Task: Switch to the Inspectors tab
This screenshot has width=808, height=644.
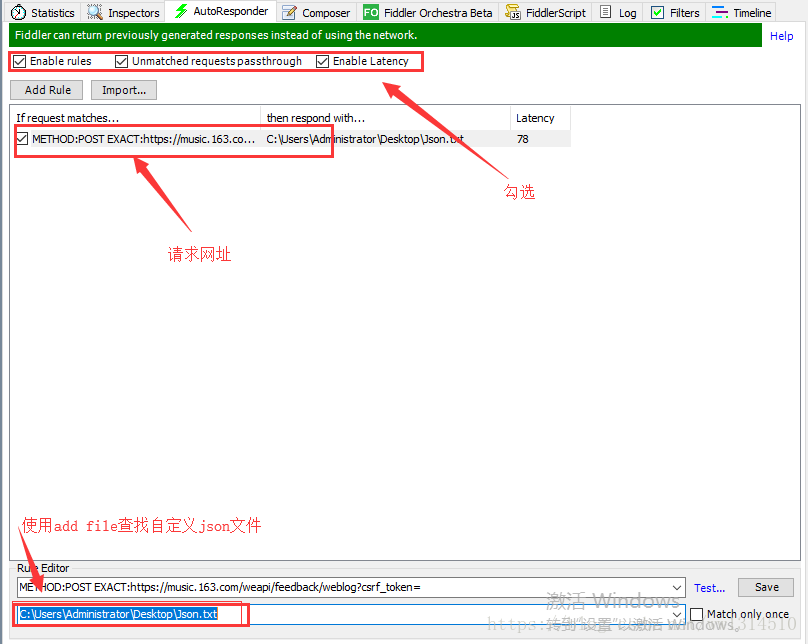Action: pyautogui.click(x=123, y=12)
